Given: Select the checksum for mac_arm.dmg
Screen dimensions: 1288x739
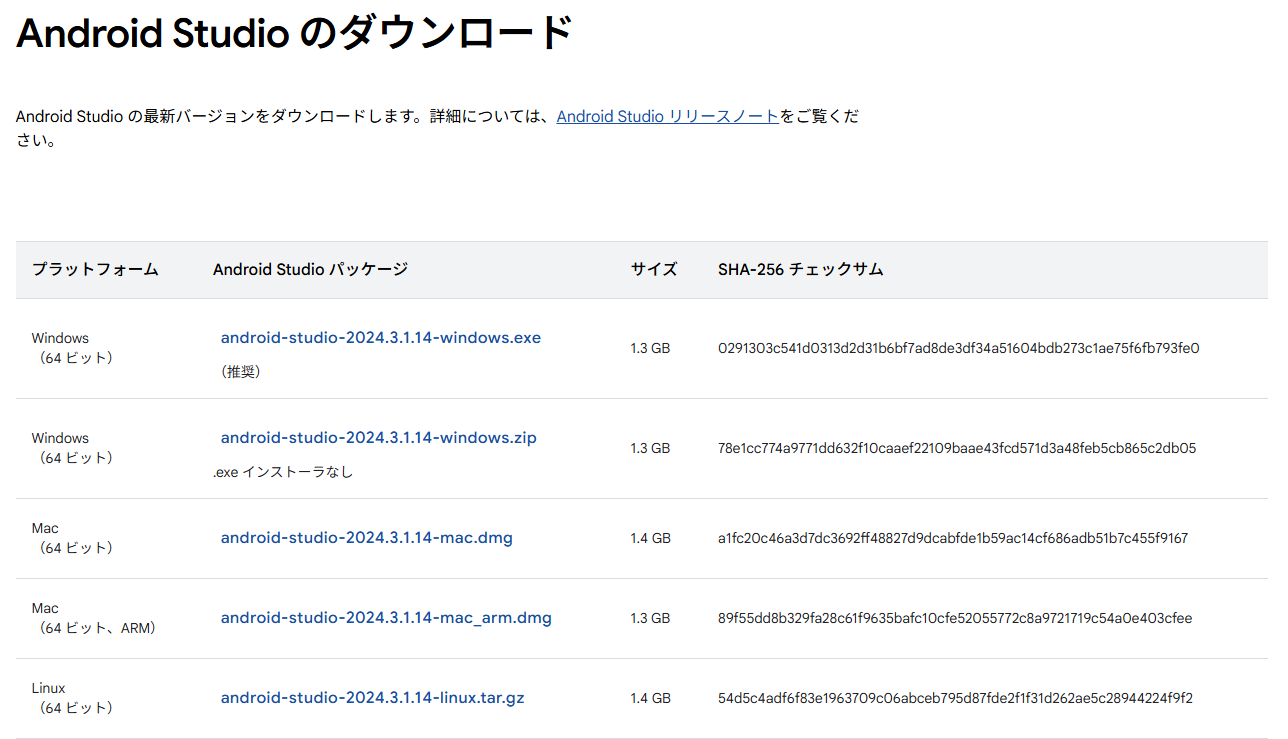Looking at the screenshot, I should [955, 617].
